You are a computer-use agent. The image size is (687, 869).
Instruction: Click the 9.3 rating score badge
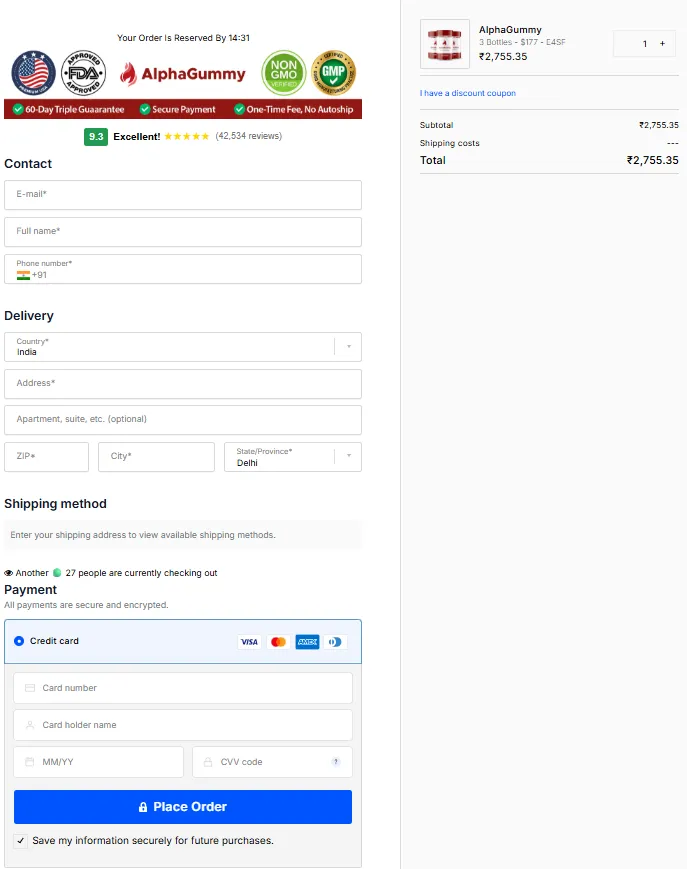(96, 137)
